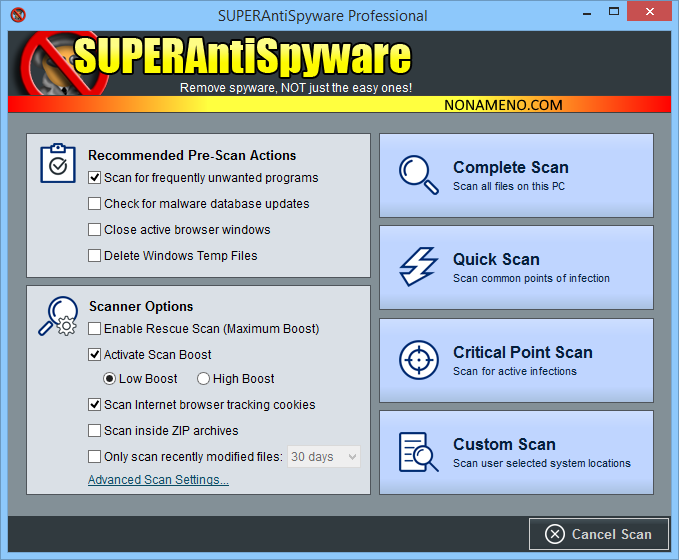Start the Quick Scan
679x560 pixels.
click(516, 268)
